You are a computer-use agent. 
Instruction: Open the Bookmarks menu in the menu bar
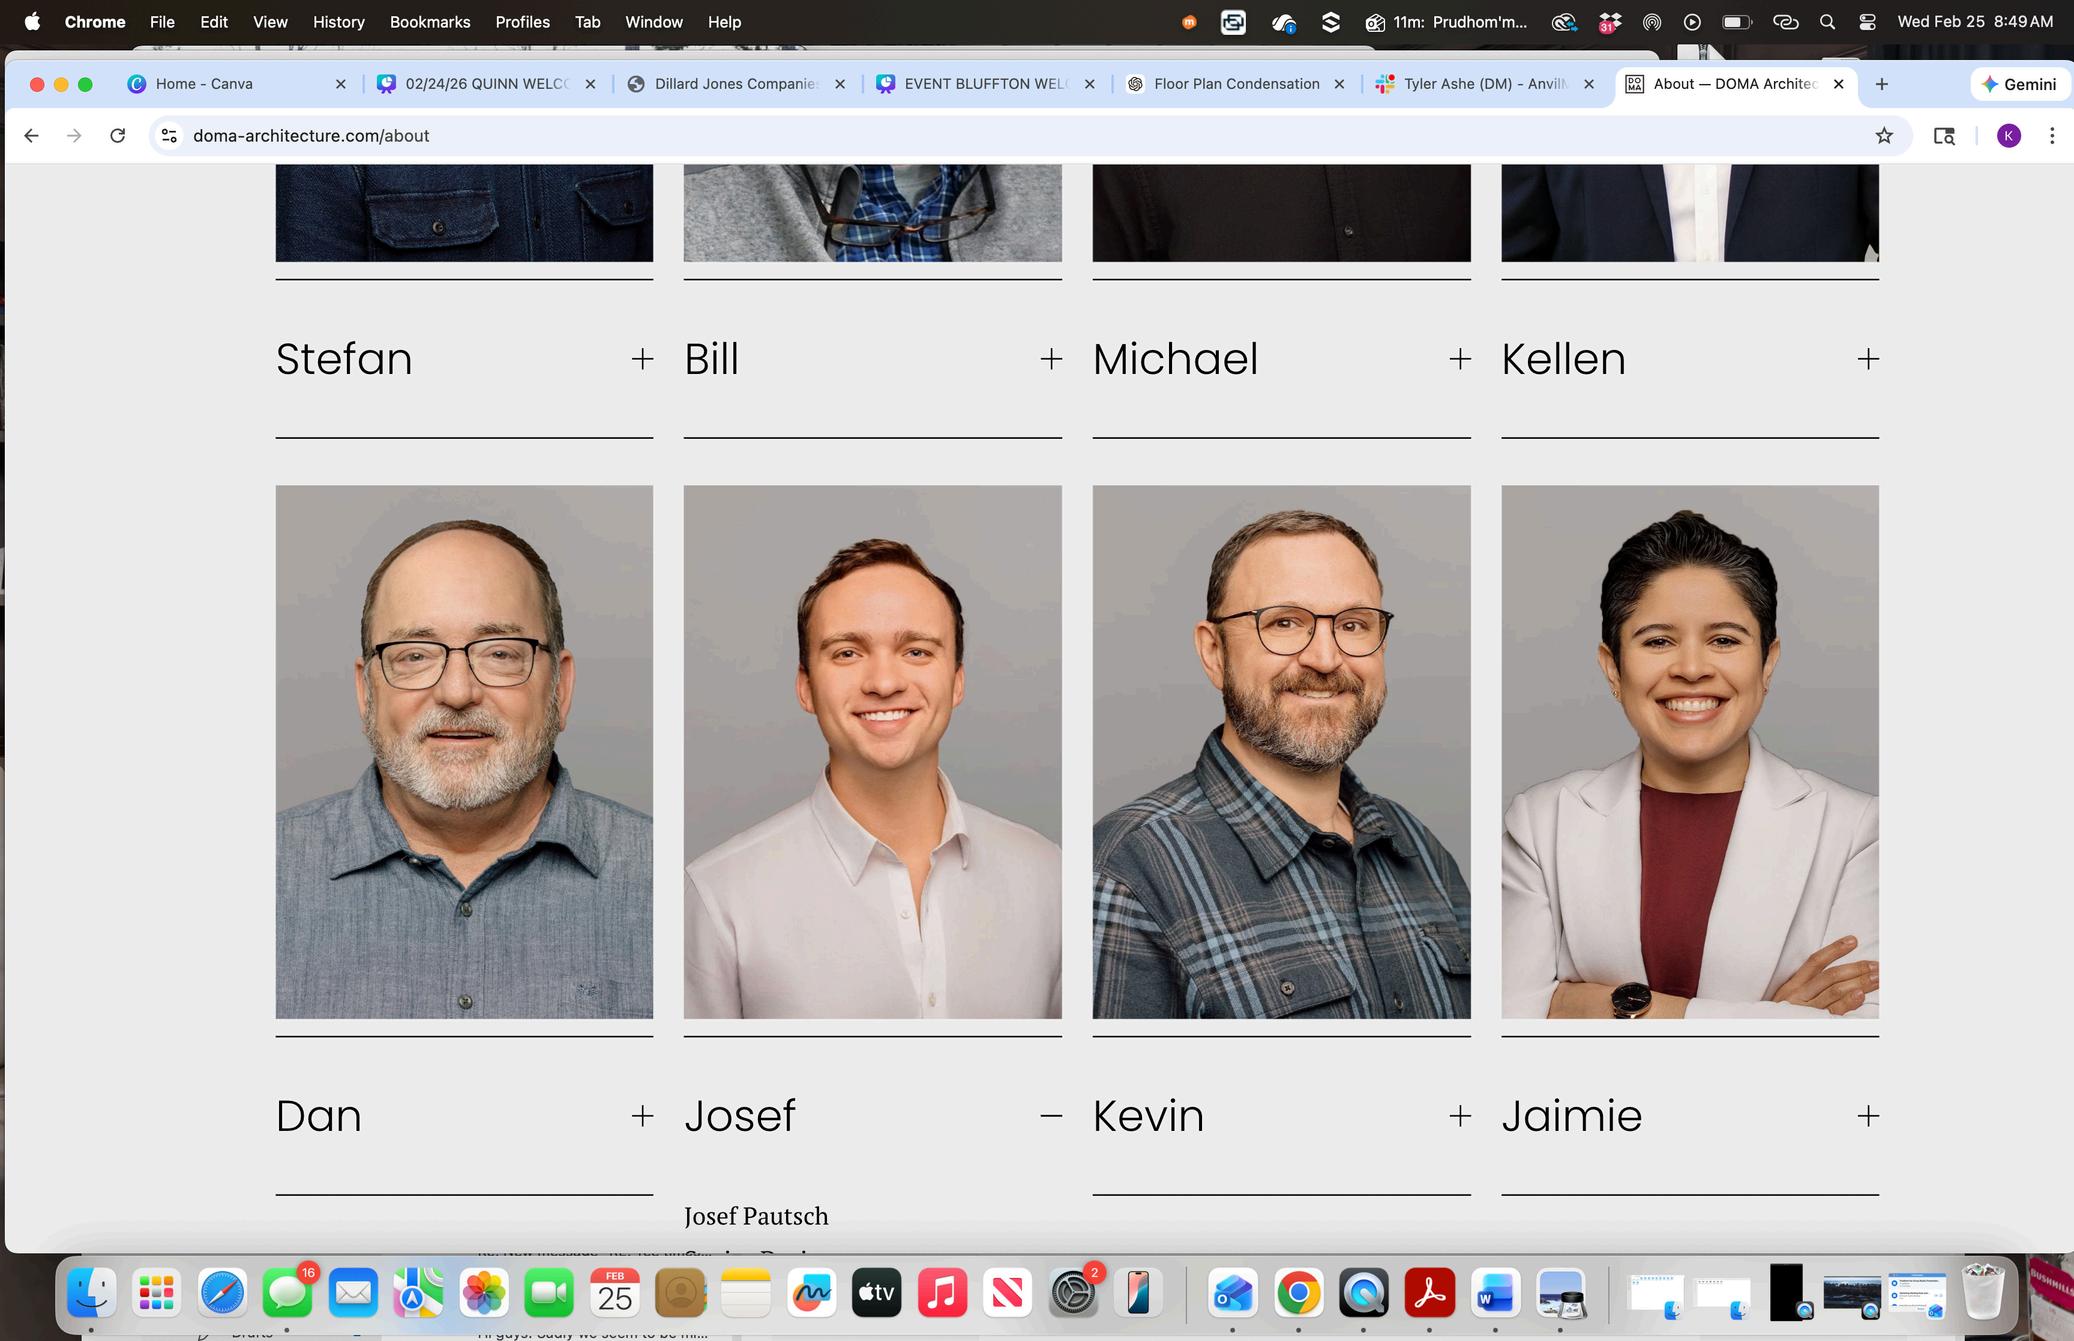[x=429, y=22]
